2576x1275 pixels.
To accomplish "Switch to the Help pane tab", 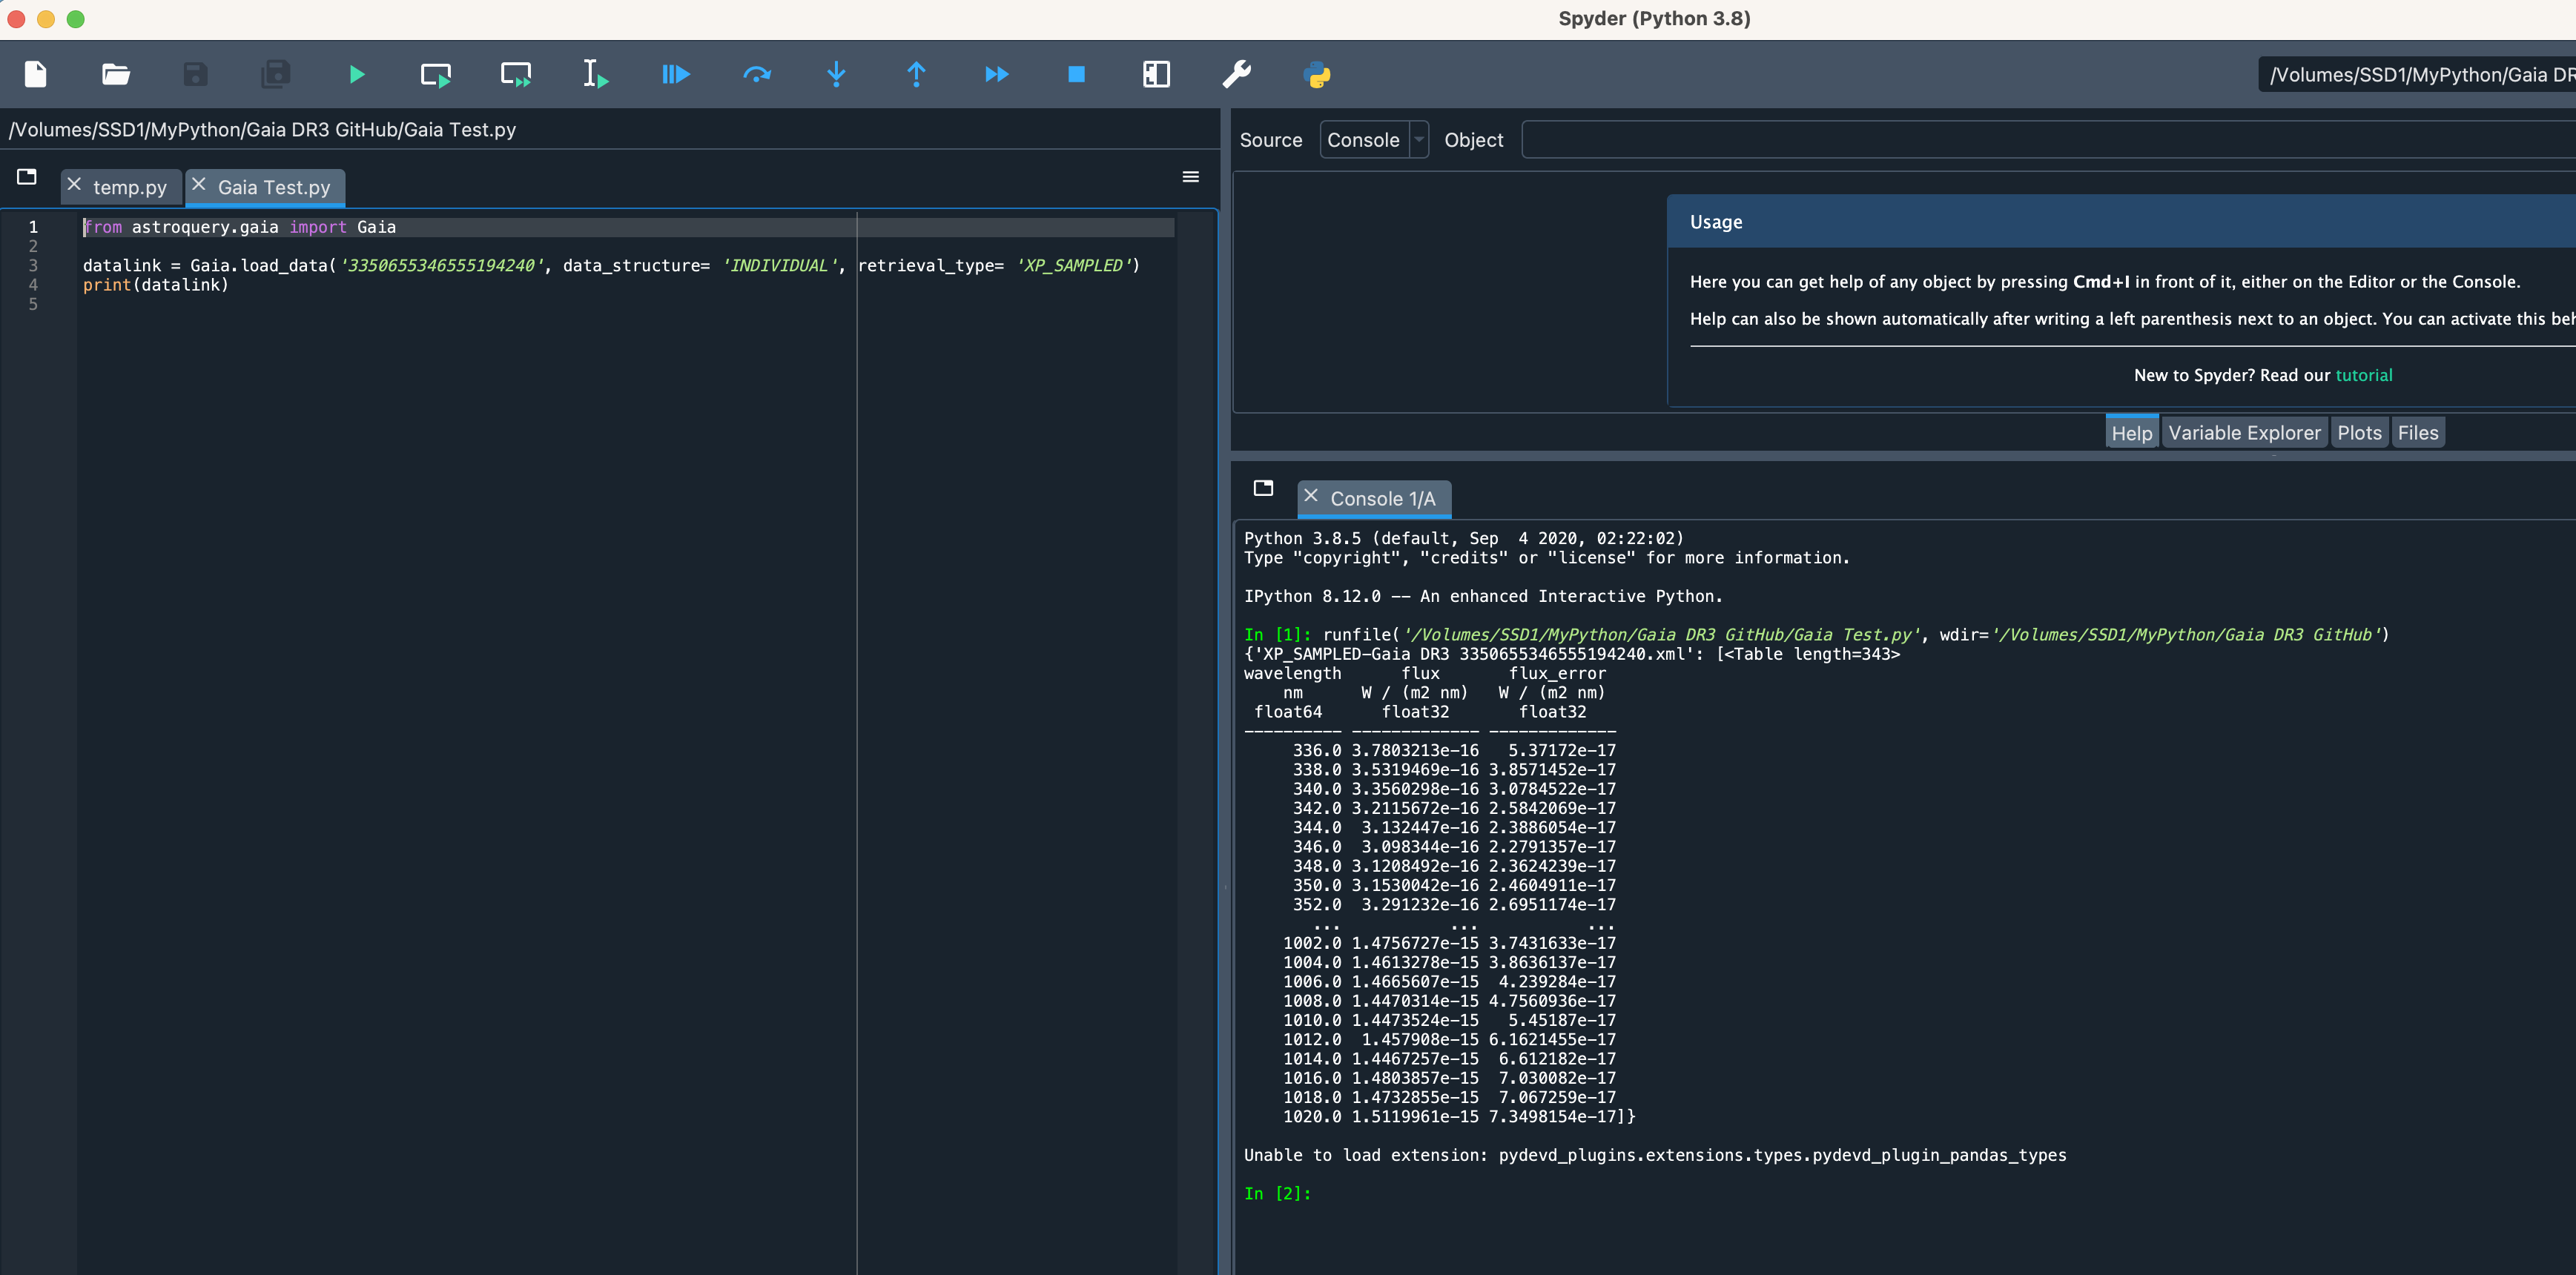I will [2131, 433].
